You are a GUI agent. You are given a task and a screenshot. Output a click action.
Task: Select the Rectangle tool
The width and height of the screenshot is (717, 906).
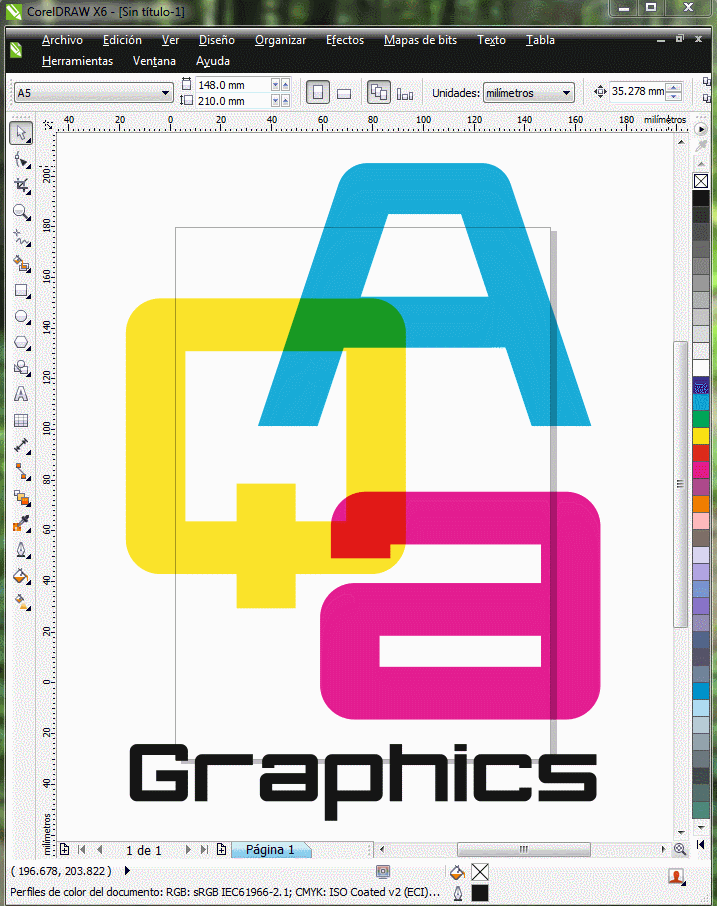coord(21,291)
